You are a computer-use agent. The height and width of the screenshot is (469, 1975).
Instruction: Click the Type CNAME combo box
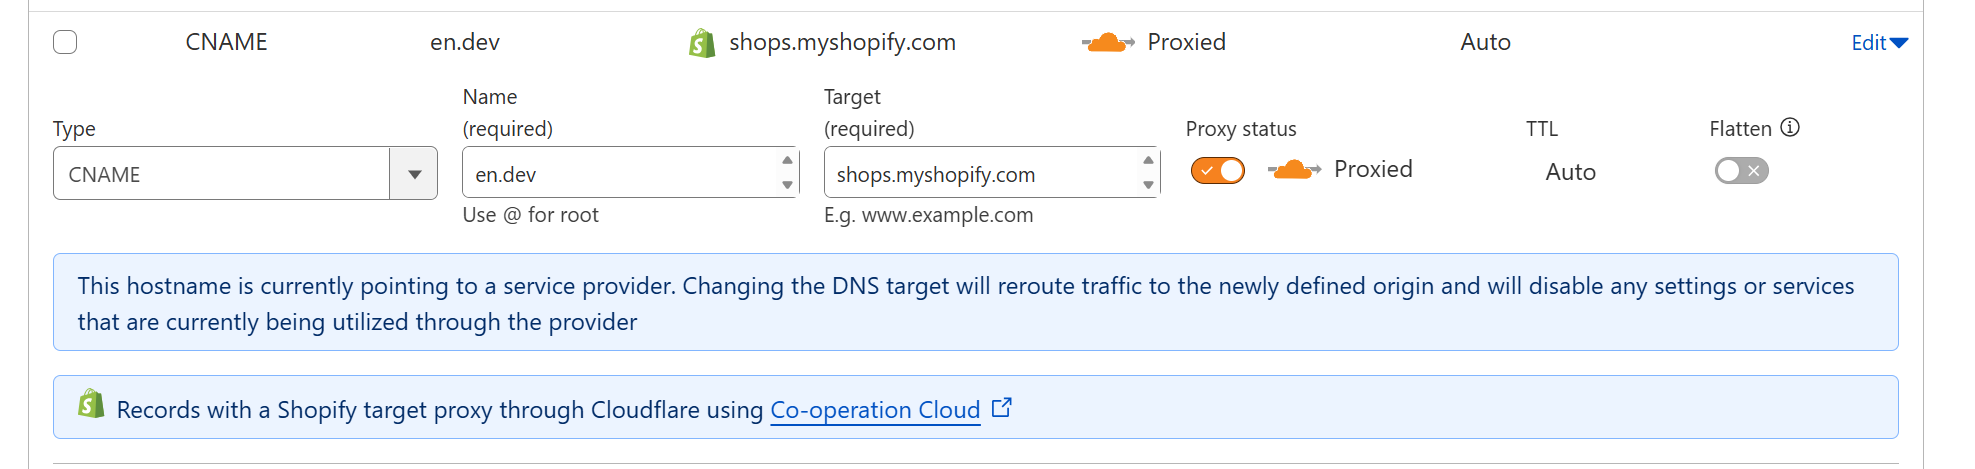(221, 174)
